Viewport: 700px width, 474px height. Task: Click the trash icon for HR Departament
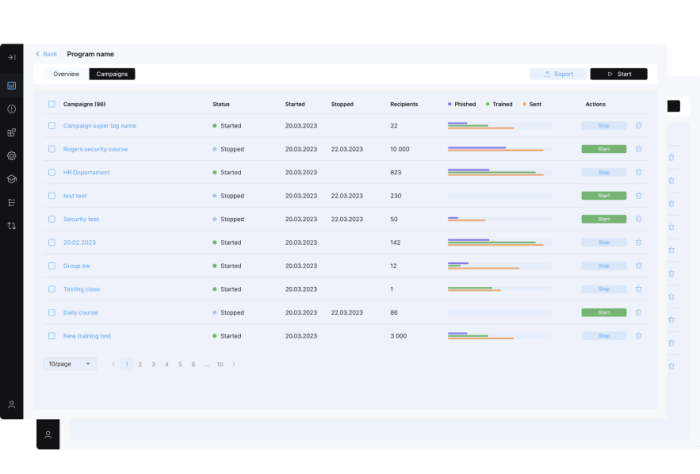pyautogui.click(x=639, y=172)
